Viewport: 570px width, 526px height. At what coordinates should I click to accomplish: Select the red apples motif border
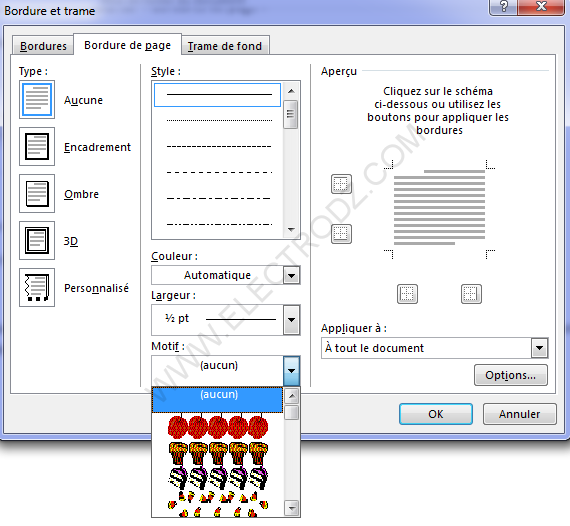218,426
